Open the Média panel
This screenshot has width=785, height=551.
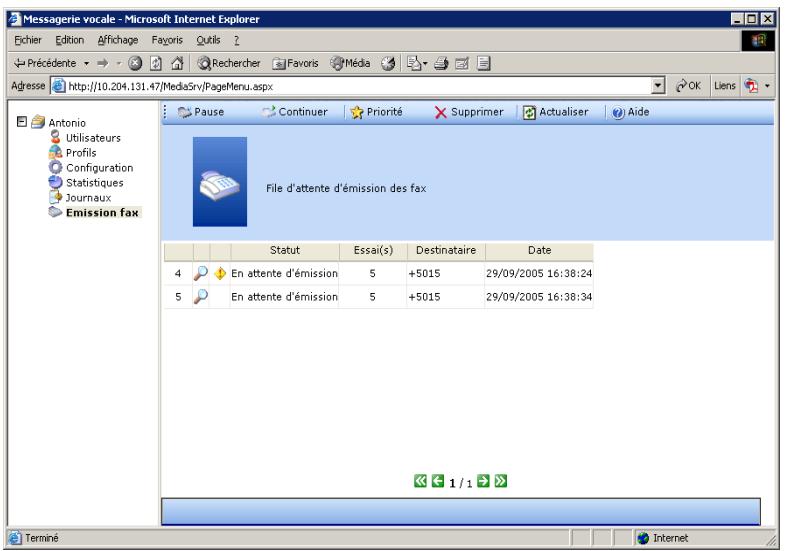[x=350, y=63]
